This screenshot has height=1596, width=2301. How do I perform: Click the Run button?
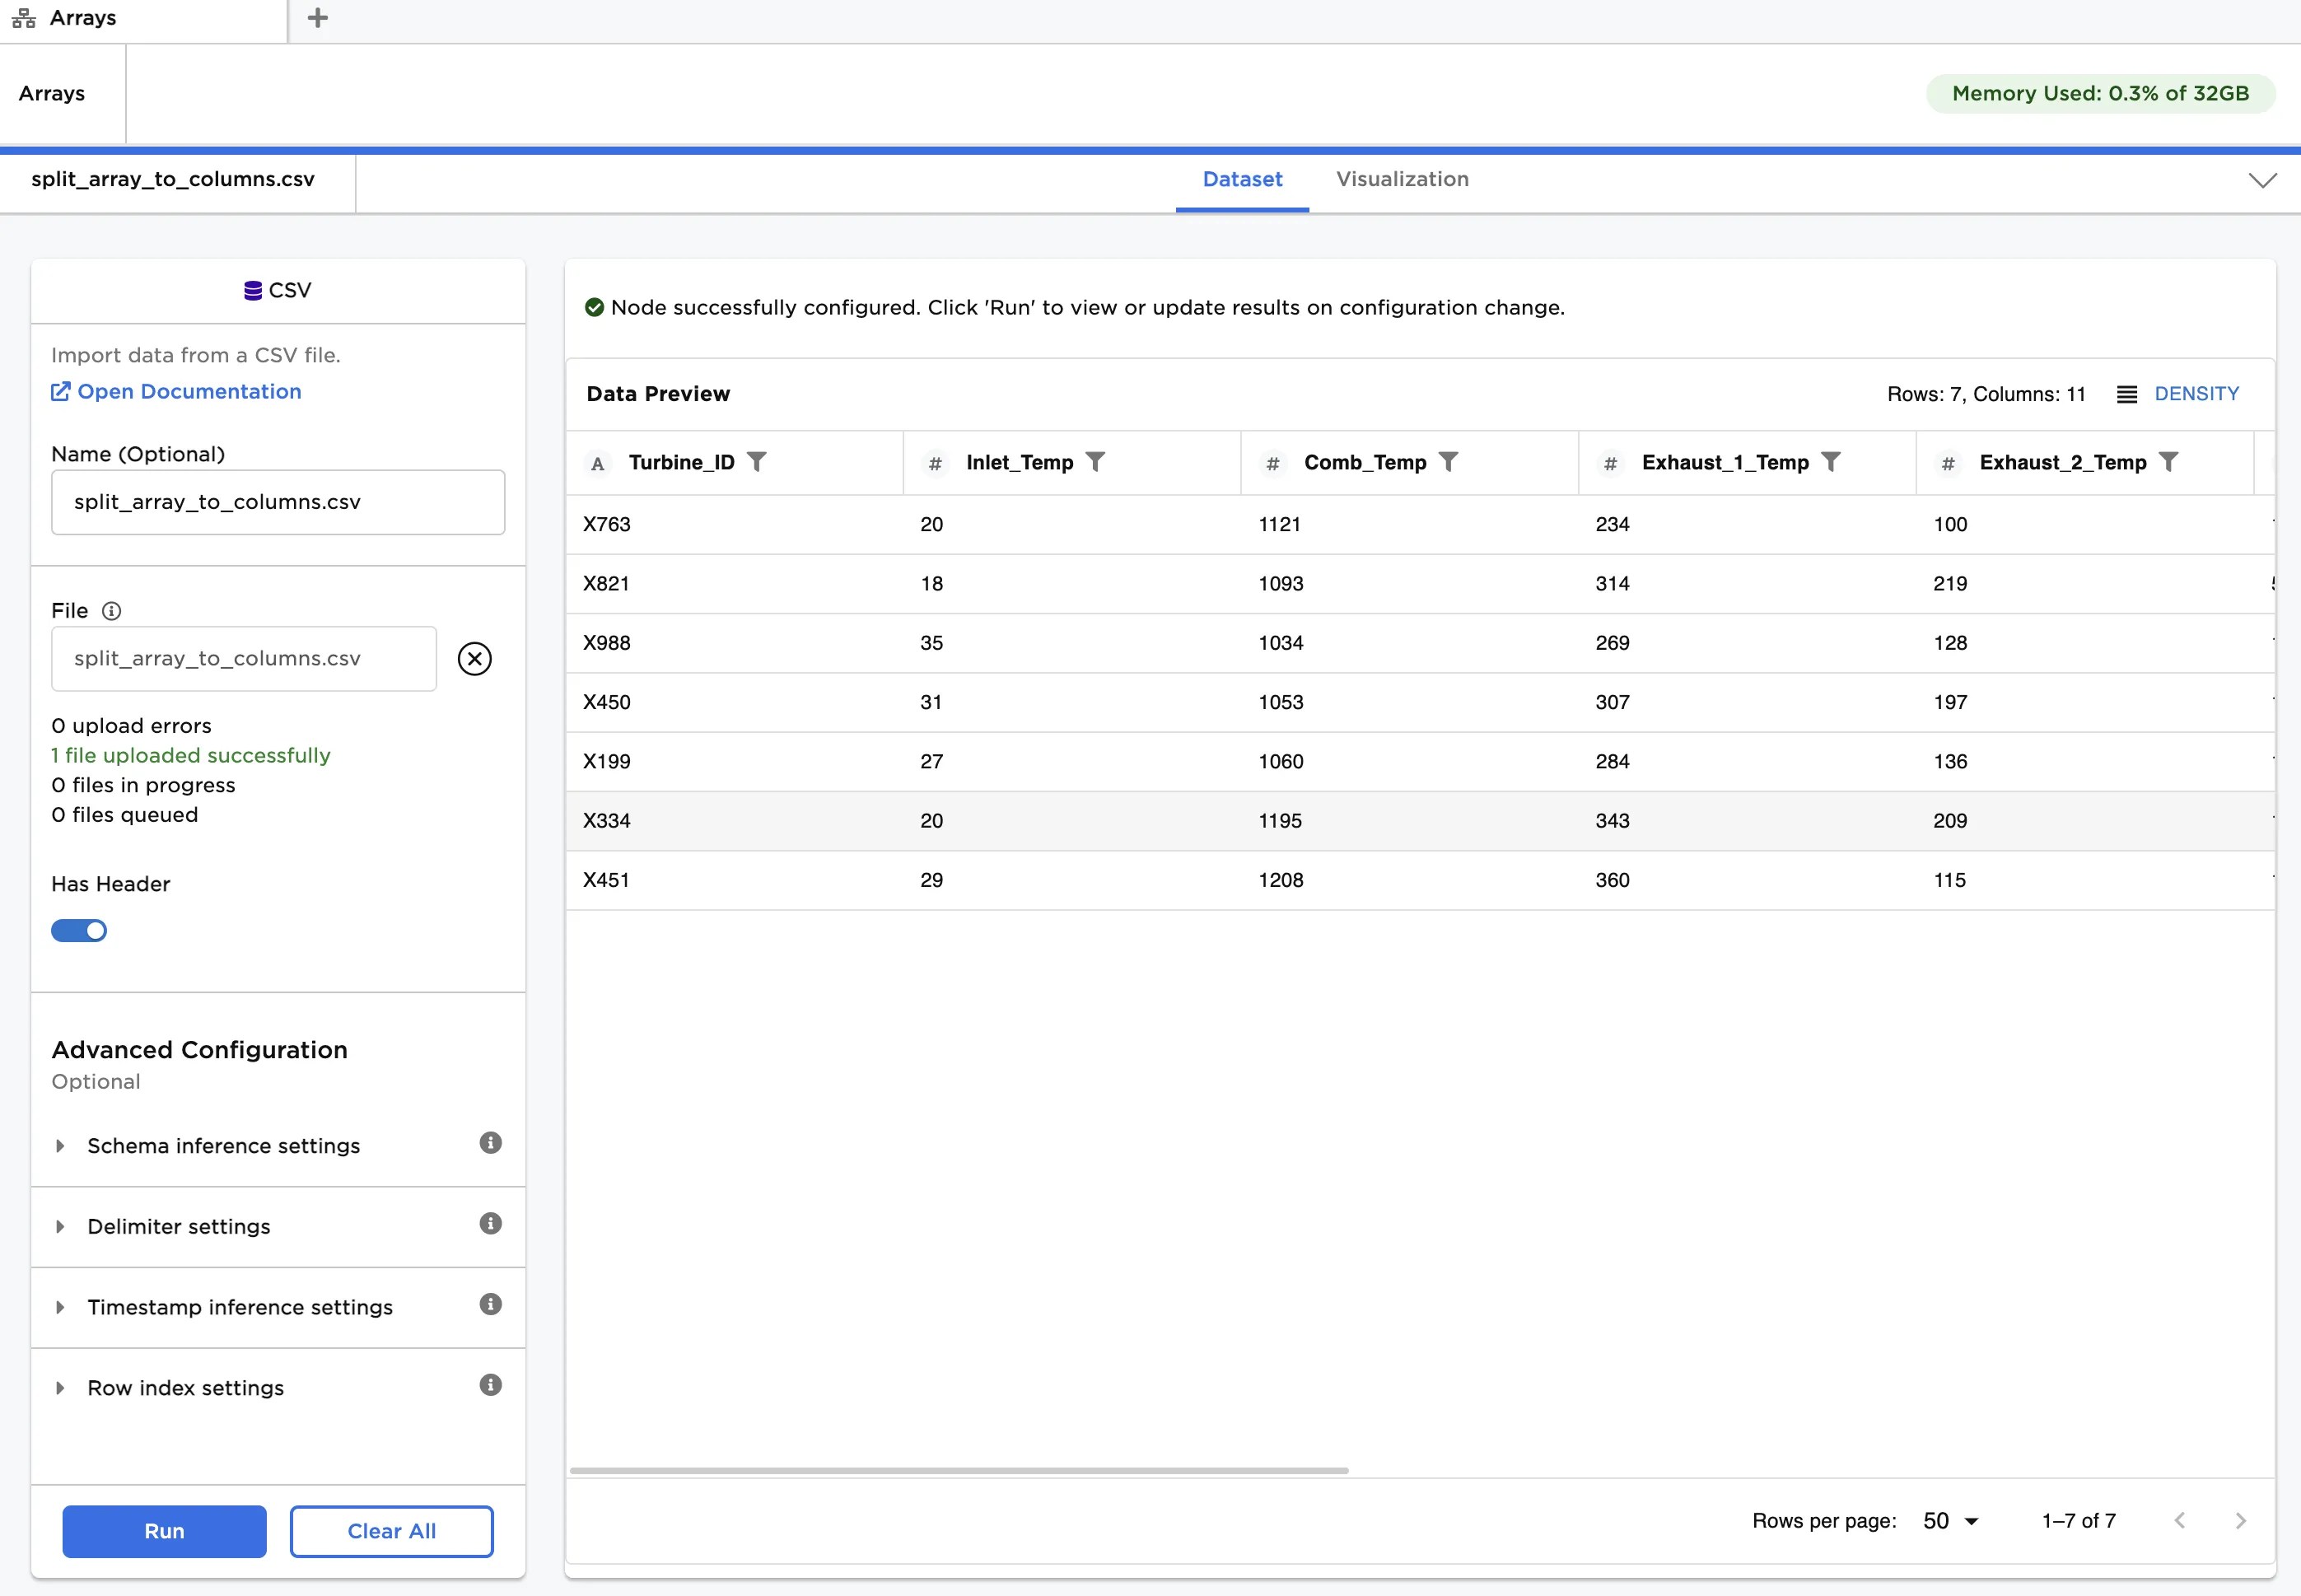click(164, 1531)
